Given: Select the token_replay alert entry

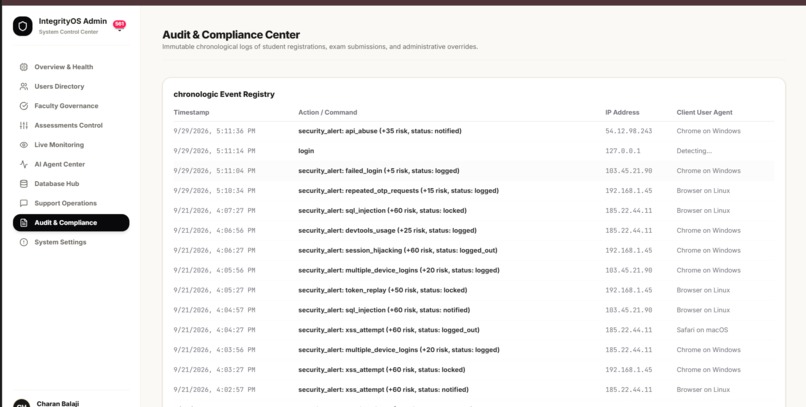Looking at the screenshot, I should (473, 290).
